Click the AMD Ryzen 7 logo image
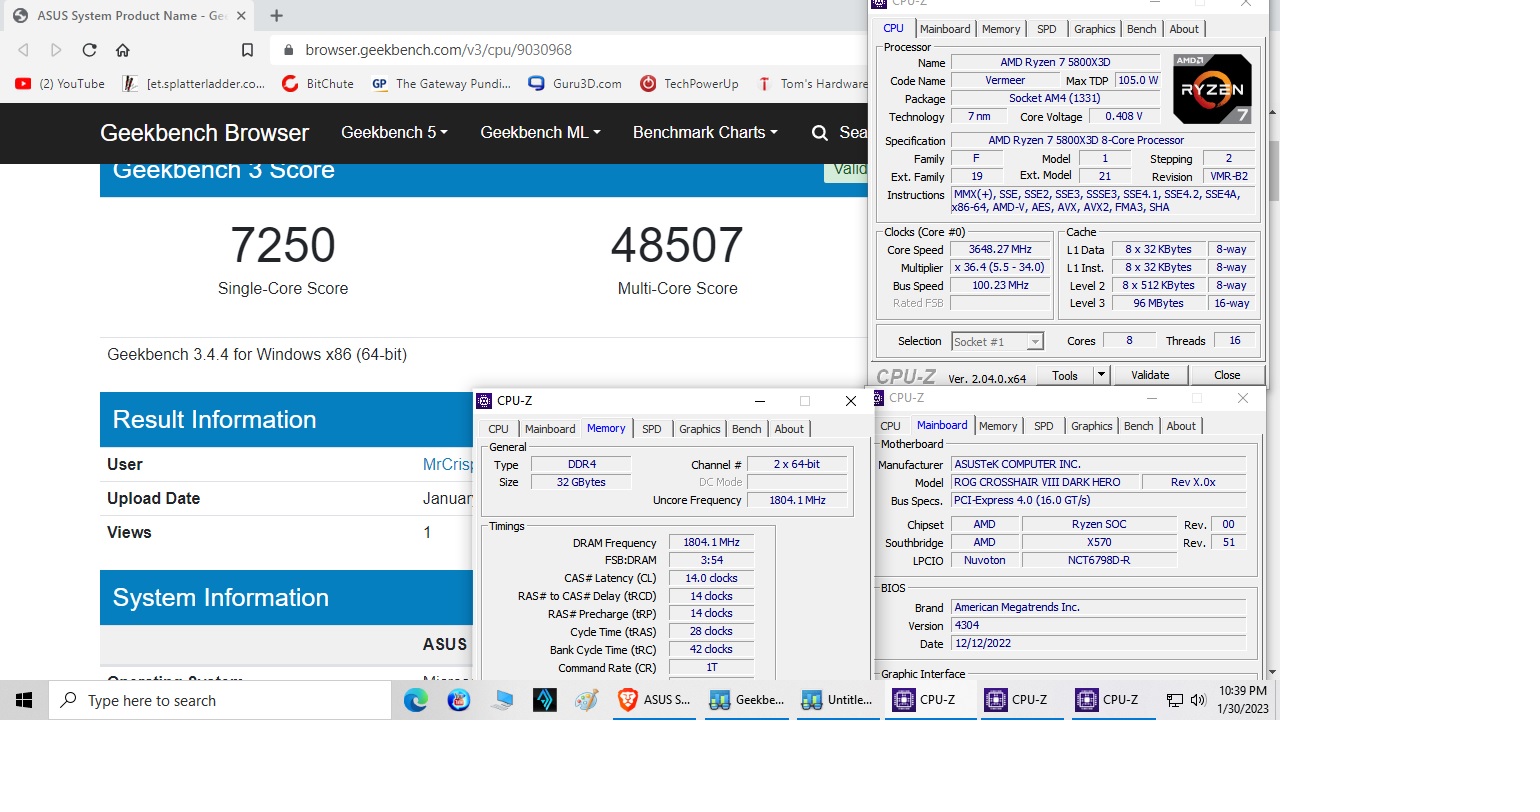The width and height of the screenshot is (1540, 812). (x=1212, y=89)
